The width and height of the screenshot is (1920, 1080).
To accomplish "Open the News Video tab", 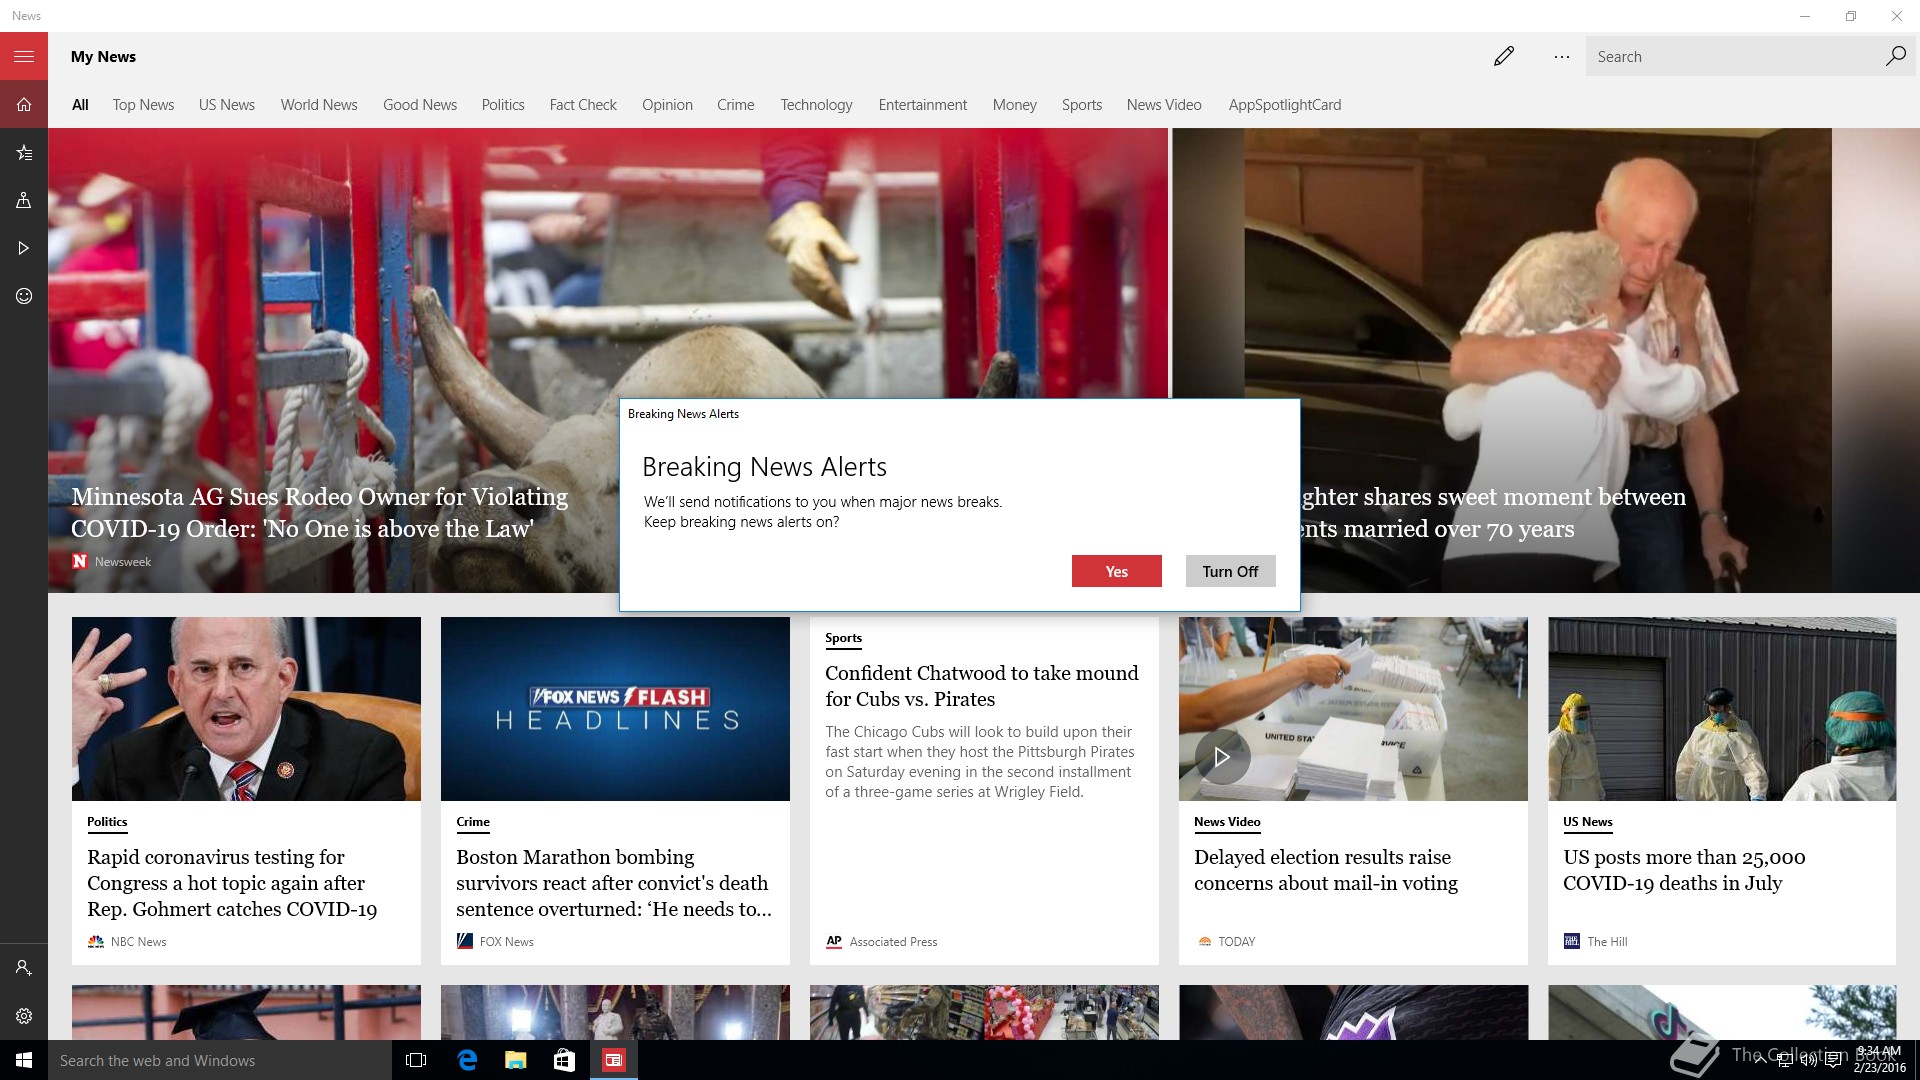I will (1164, 105).
